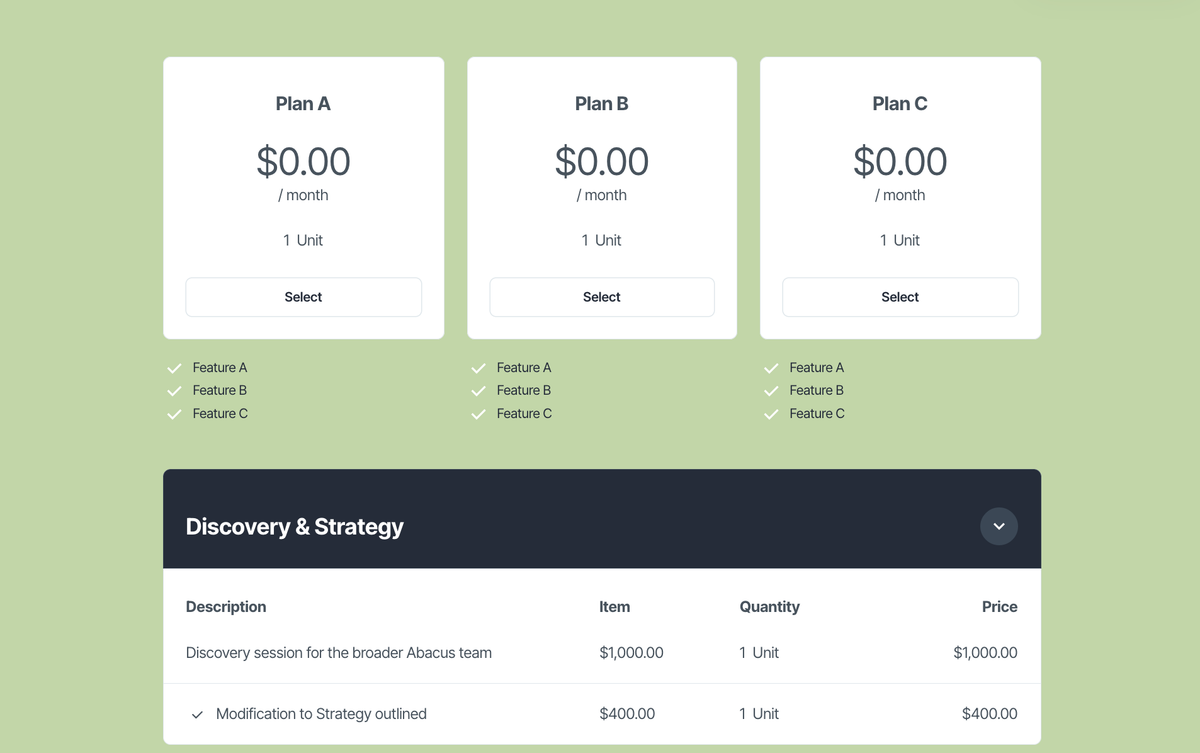Click the Discovery session description row
Viewport: 1200px width, 753px height.
(x=338, y=652)
